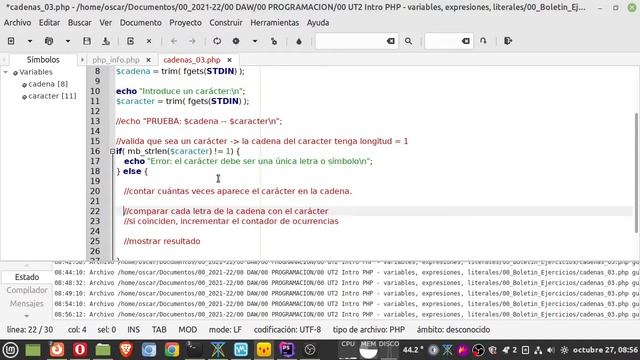Click the new file toolbar icon

[11, 41]
